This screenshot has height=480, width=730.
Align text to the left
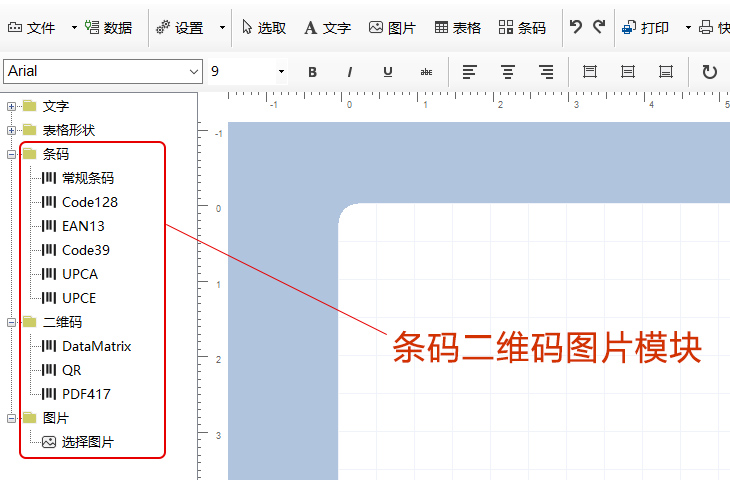tap(470, 72)
